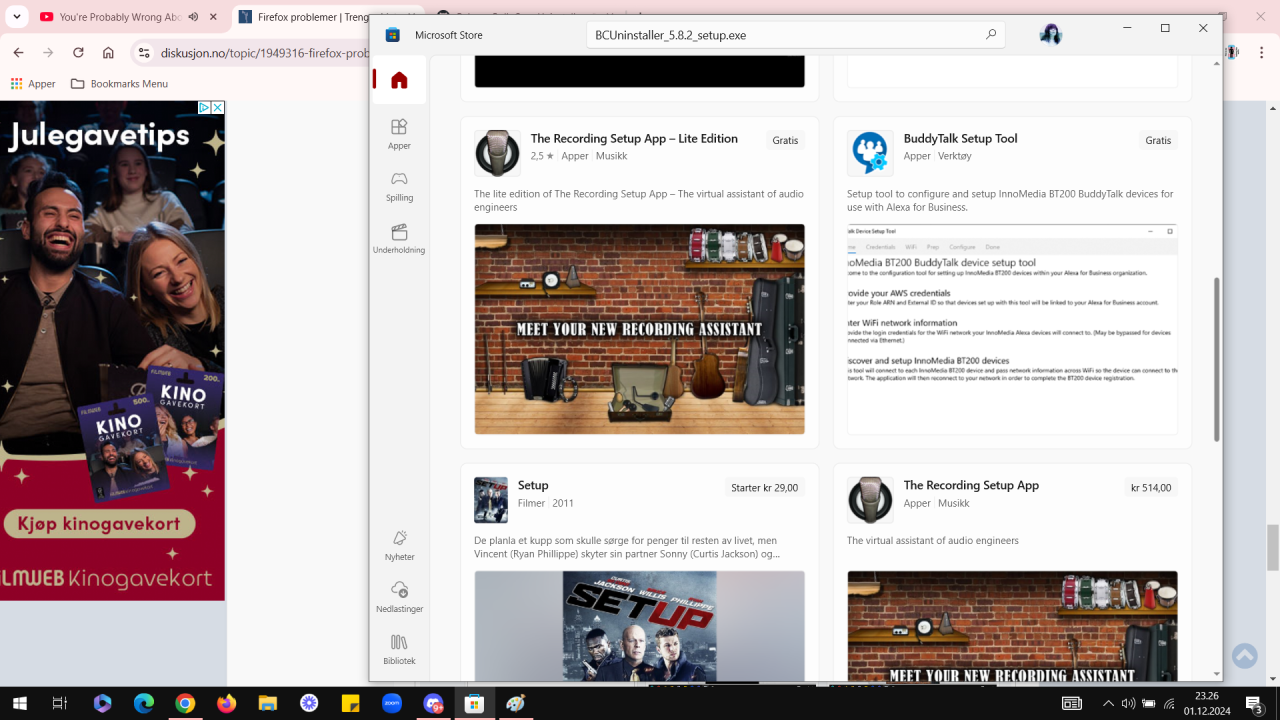1280x720 pixels.
Task: Click price button kr 514,00
Action: pos(1150,488)
